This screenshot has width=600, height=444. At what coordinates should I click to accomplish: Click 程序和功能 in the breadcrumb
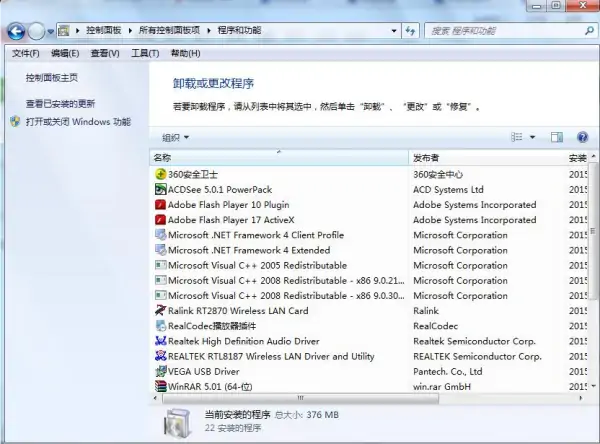(239, 30)
